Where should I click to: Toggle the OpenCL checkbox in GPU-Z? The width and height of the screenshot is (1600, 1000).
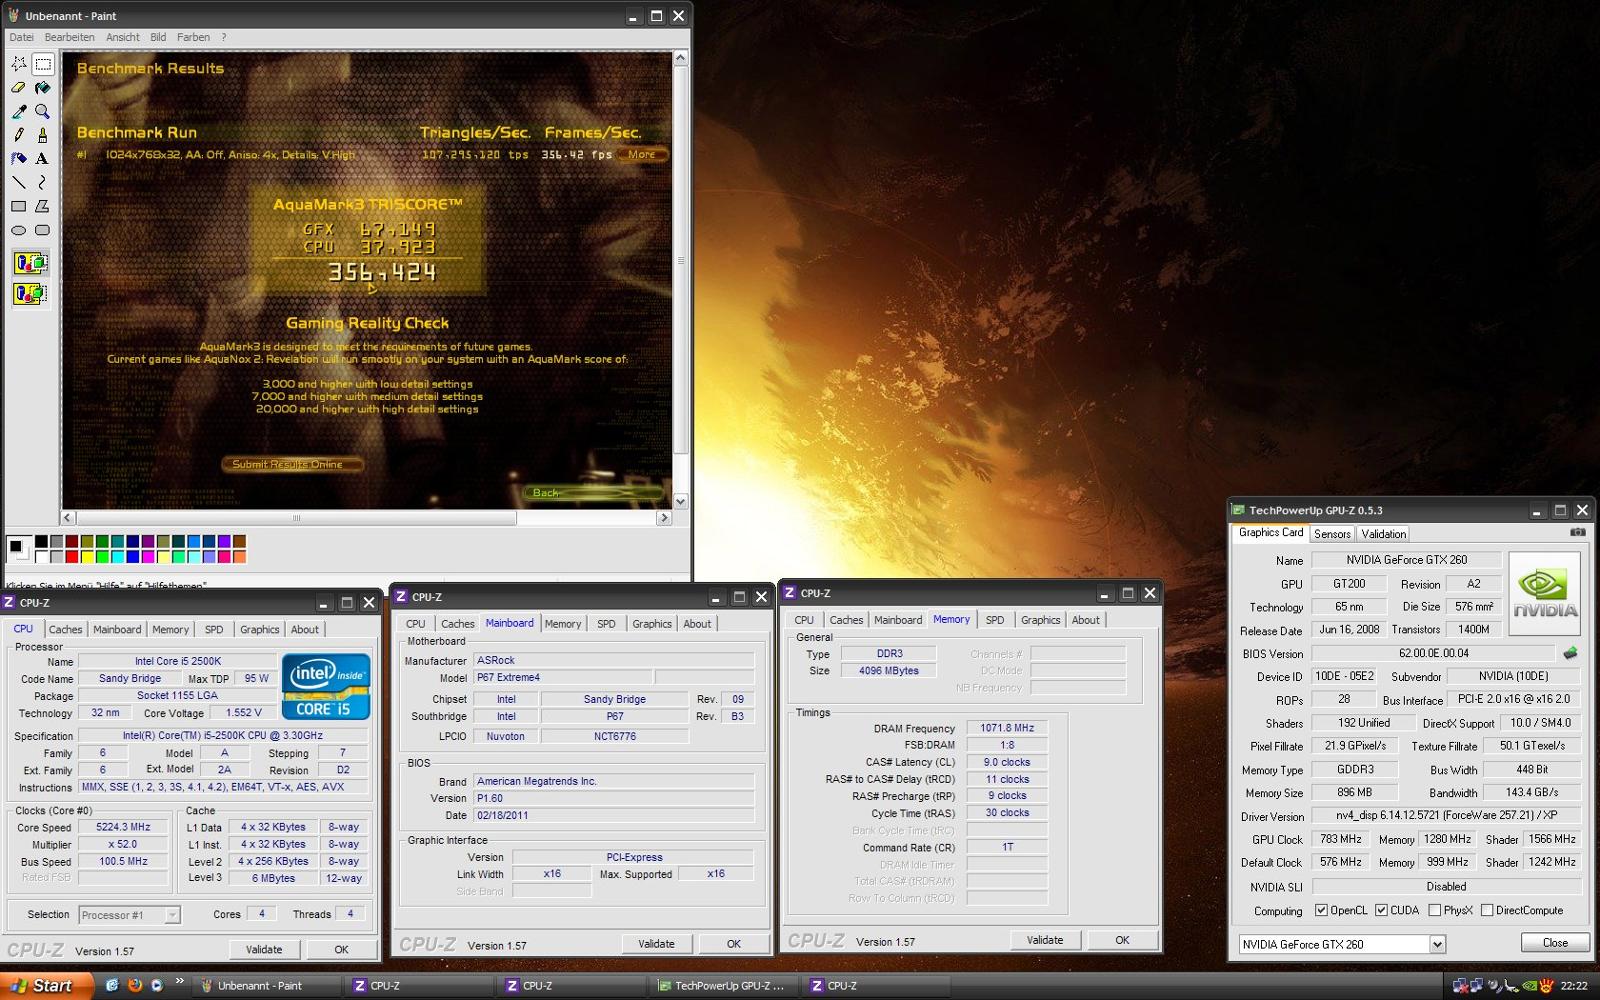coord(1321,910)
